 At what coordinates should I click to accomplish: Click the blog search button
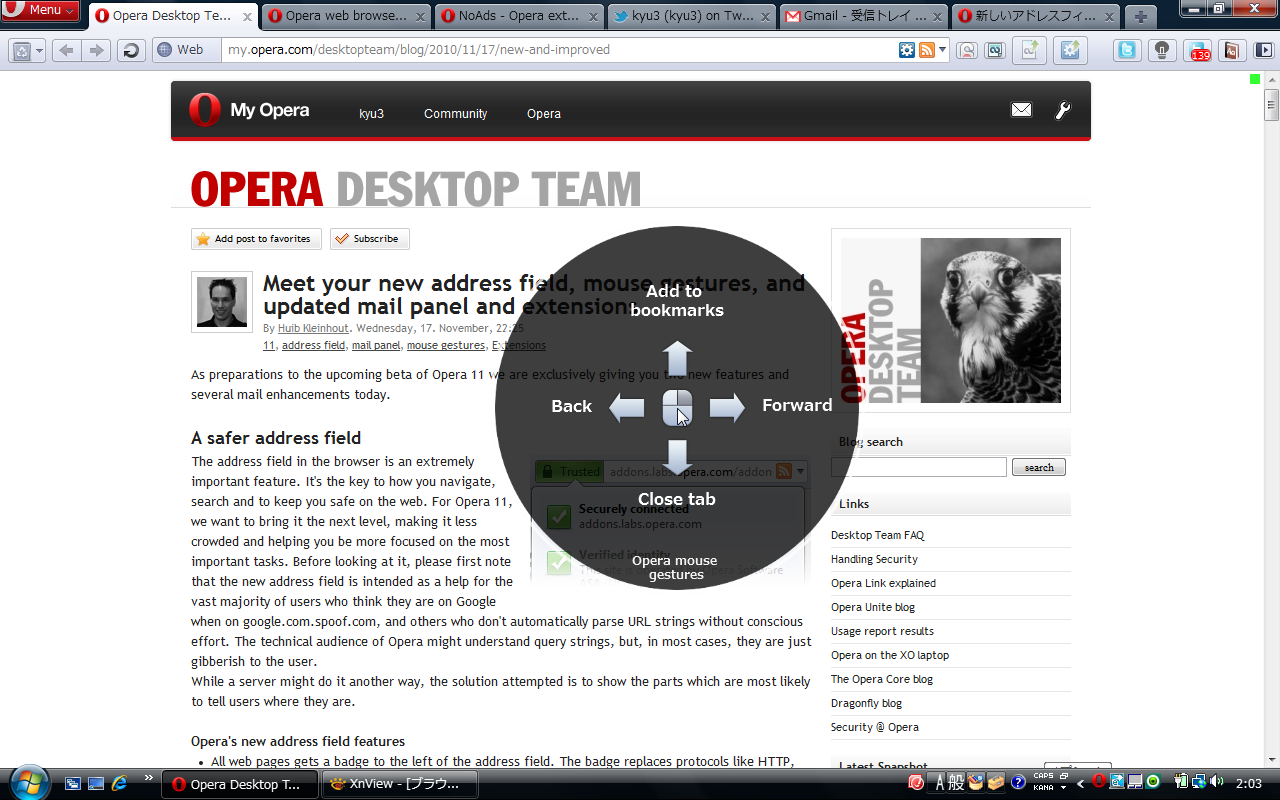[x=1039, y=467]
